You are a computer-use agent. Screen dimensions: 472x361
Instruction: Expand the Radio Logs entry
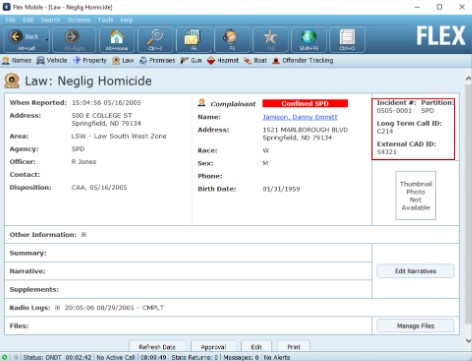[x=57, y=308]
